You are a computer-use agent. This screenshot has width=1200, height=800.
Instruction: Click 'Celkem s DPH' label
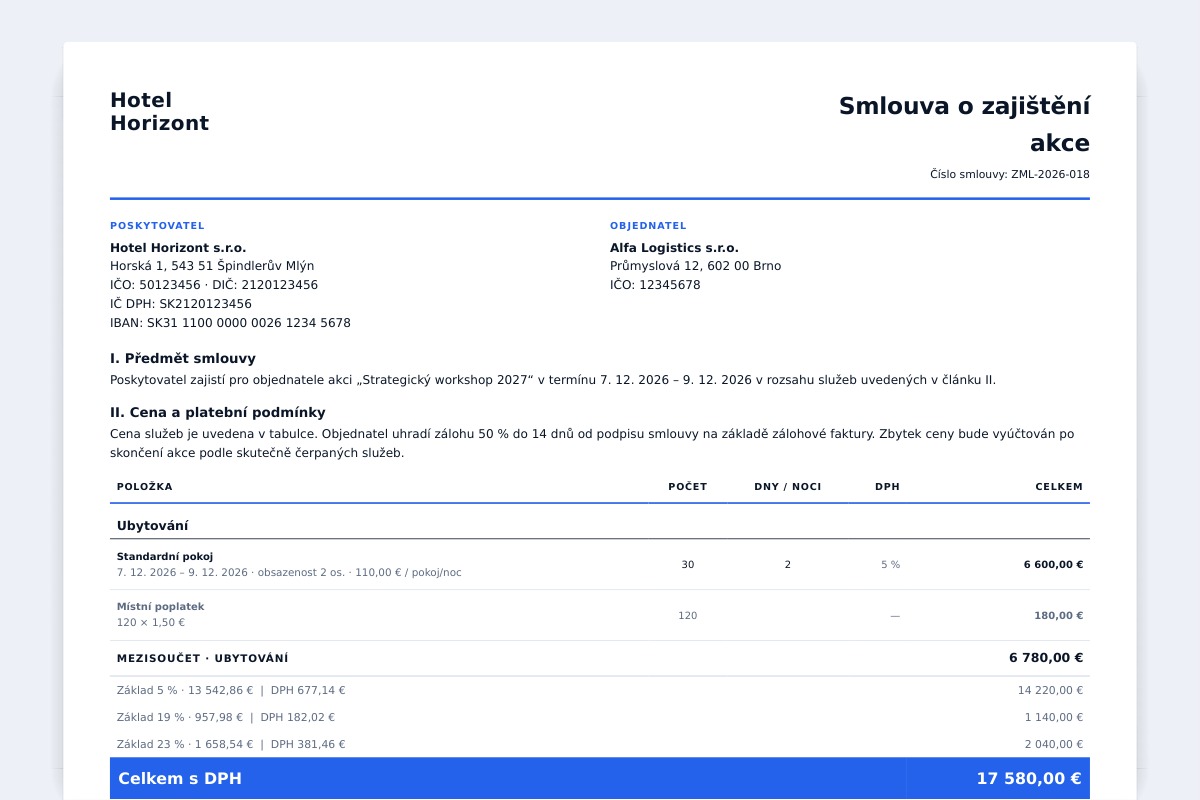(x=180, y=778)
